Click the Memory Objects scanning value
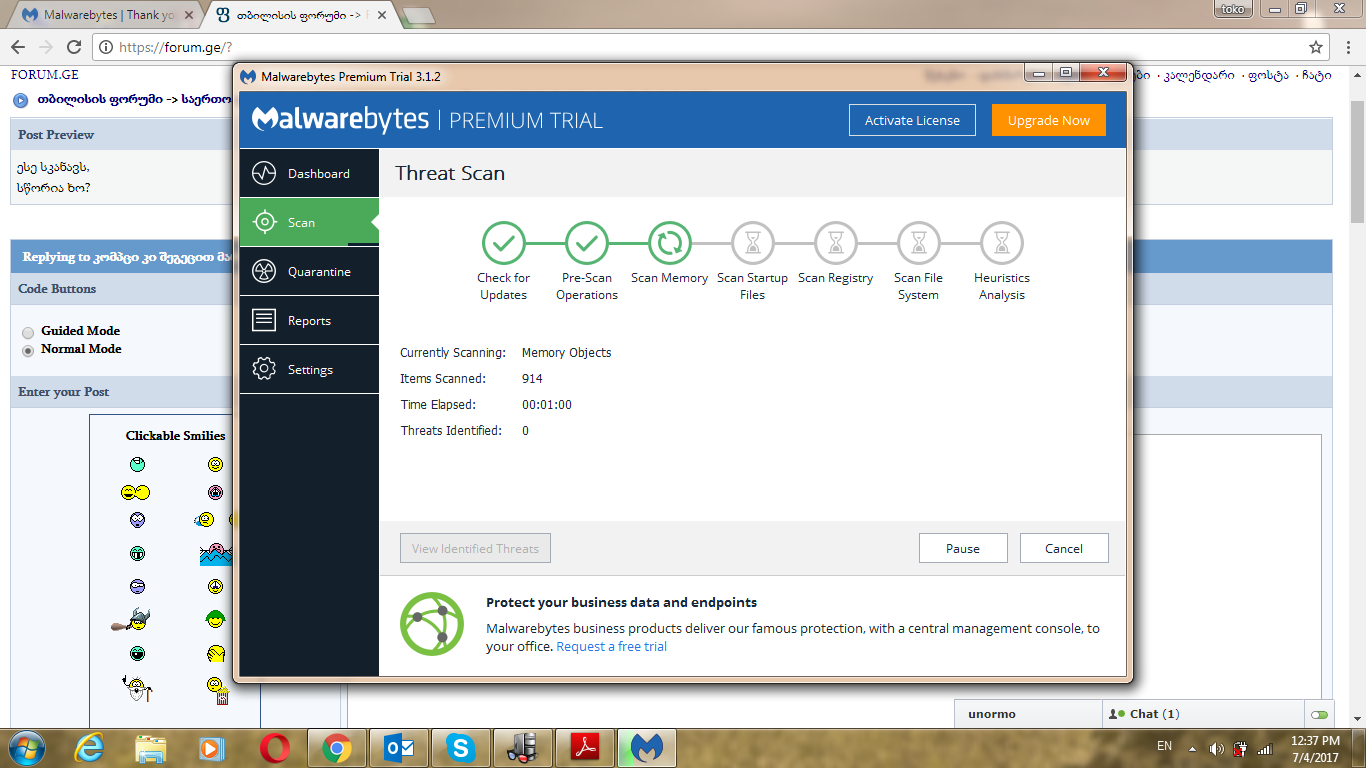 coord(566,353)
